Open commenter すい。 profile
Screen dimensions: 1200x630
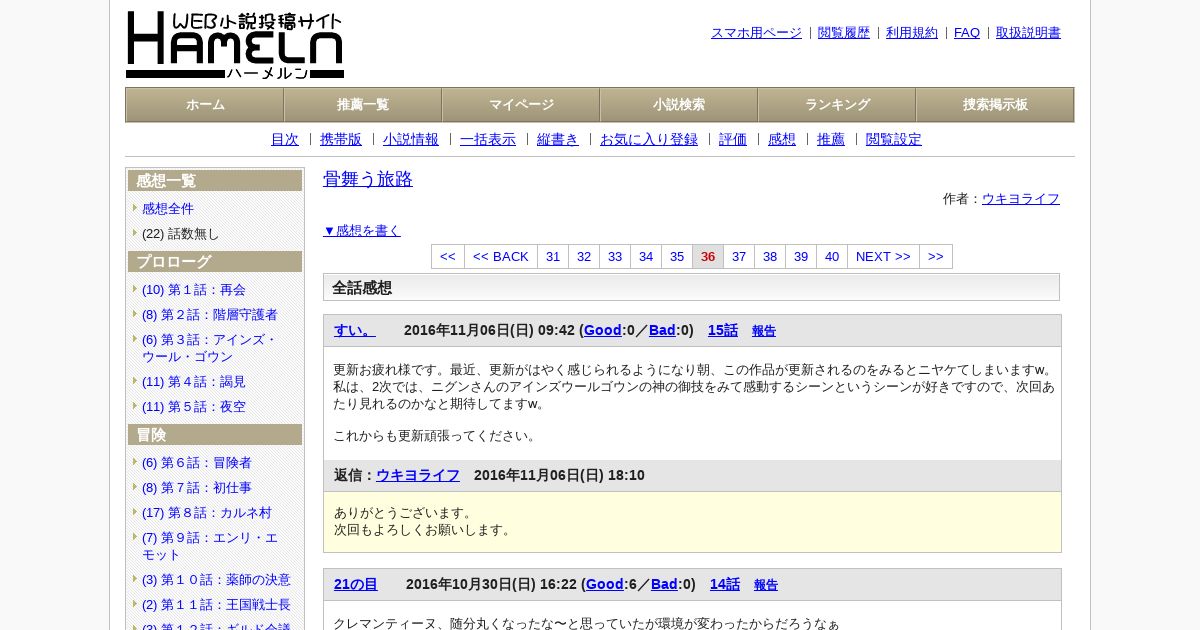pyautogui.click(x=355, y=330)
